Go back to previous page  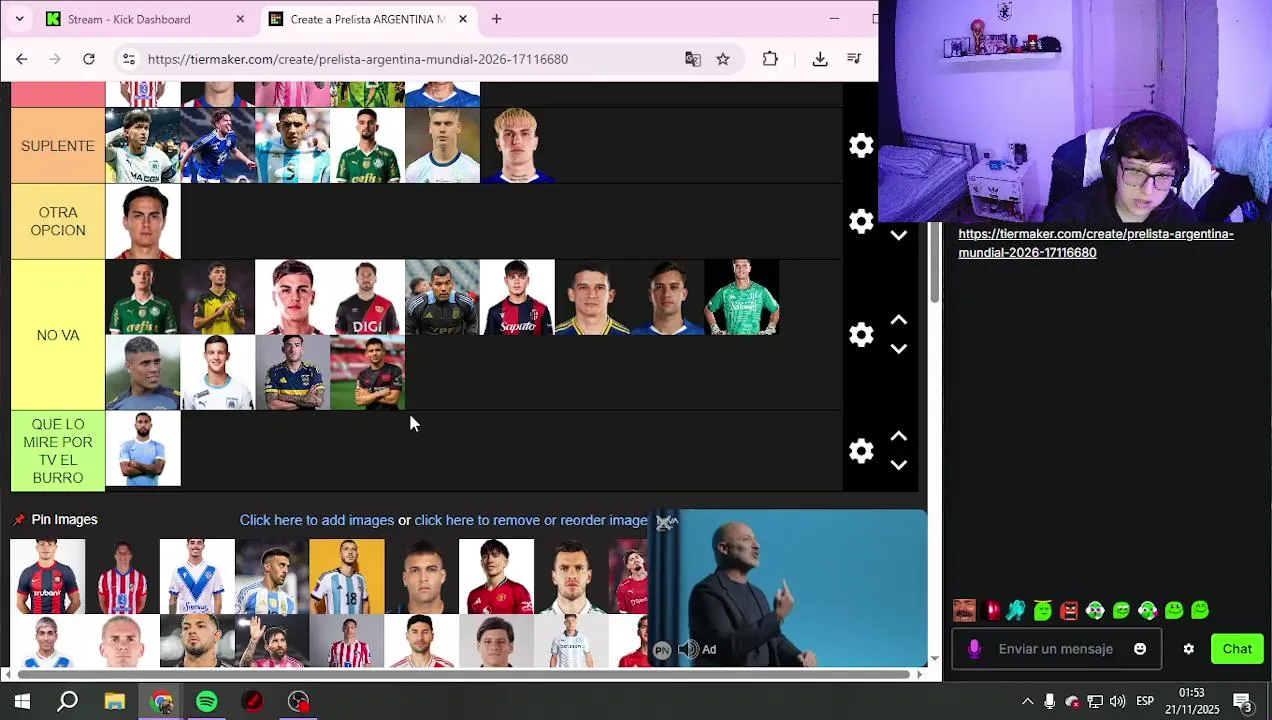pyautogui.click(x=22, y=59)
